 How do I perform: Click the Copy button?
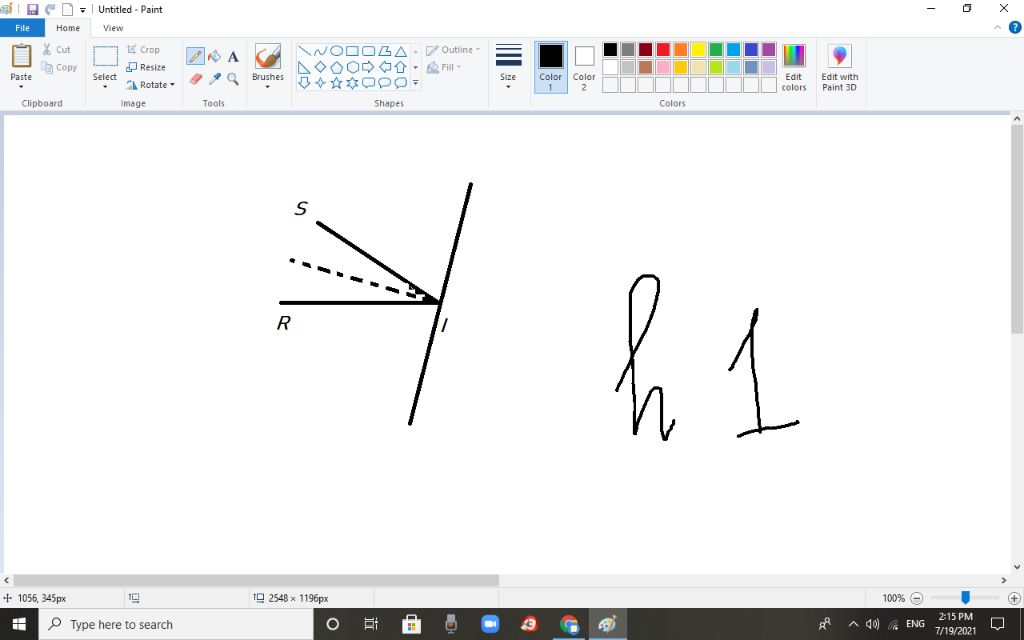59,67
